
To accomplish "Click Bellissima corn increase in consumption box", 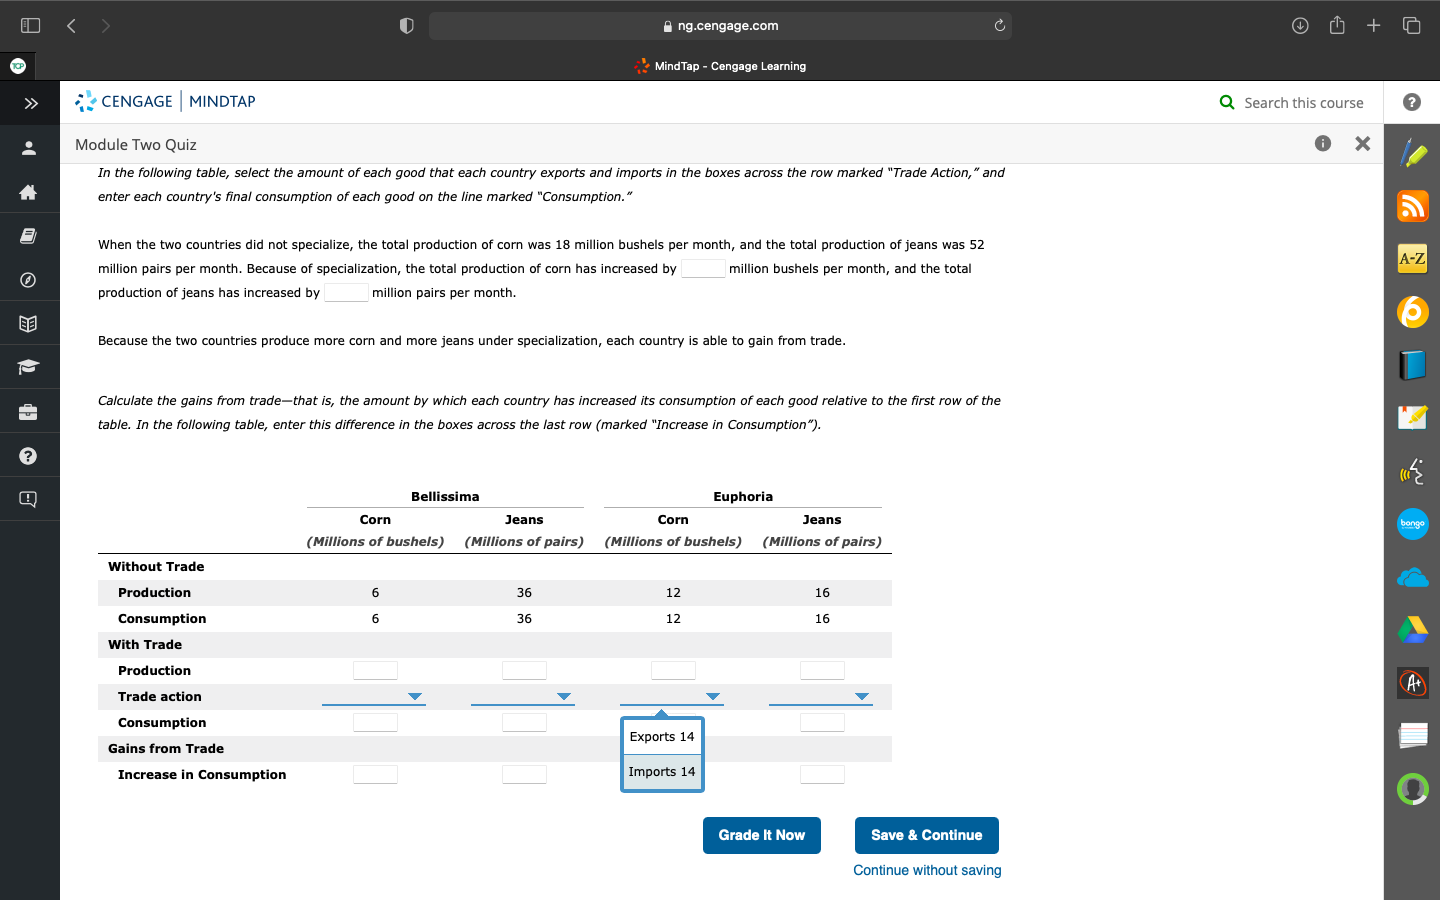I will pos(375,774).
